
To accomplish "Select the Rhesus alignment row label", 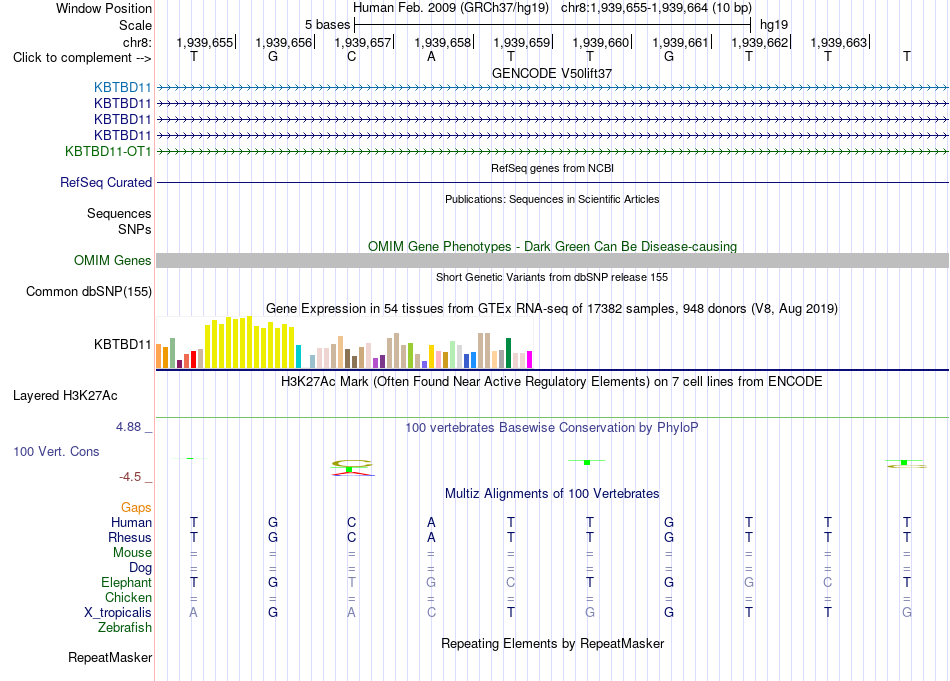I will point(130,537).
